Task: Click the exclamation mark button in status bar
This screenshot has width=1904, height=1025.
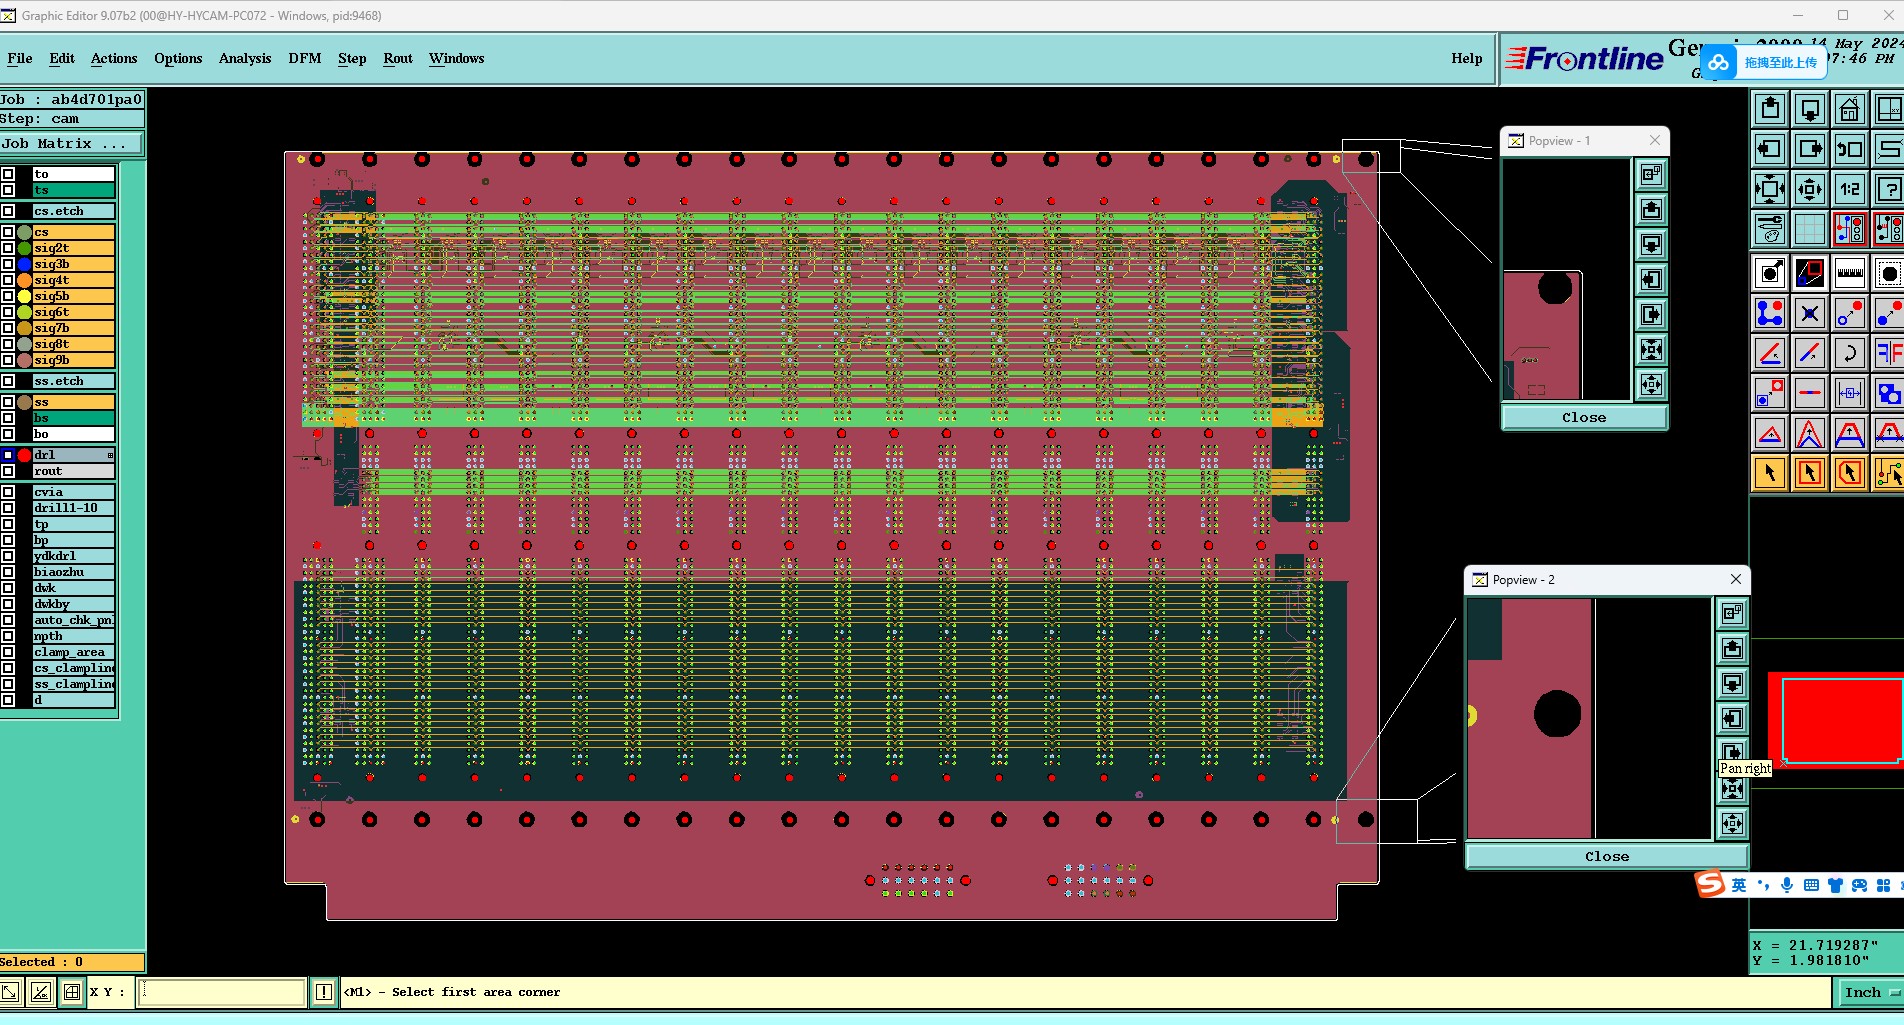Action: [x=324, y=992]
